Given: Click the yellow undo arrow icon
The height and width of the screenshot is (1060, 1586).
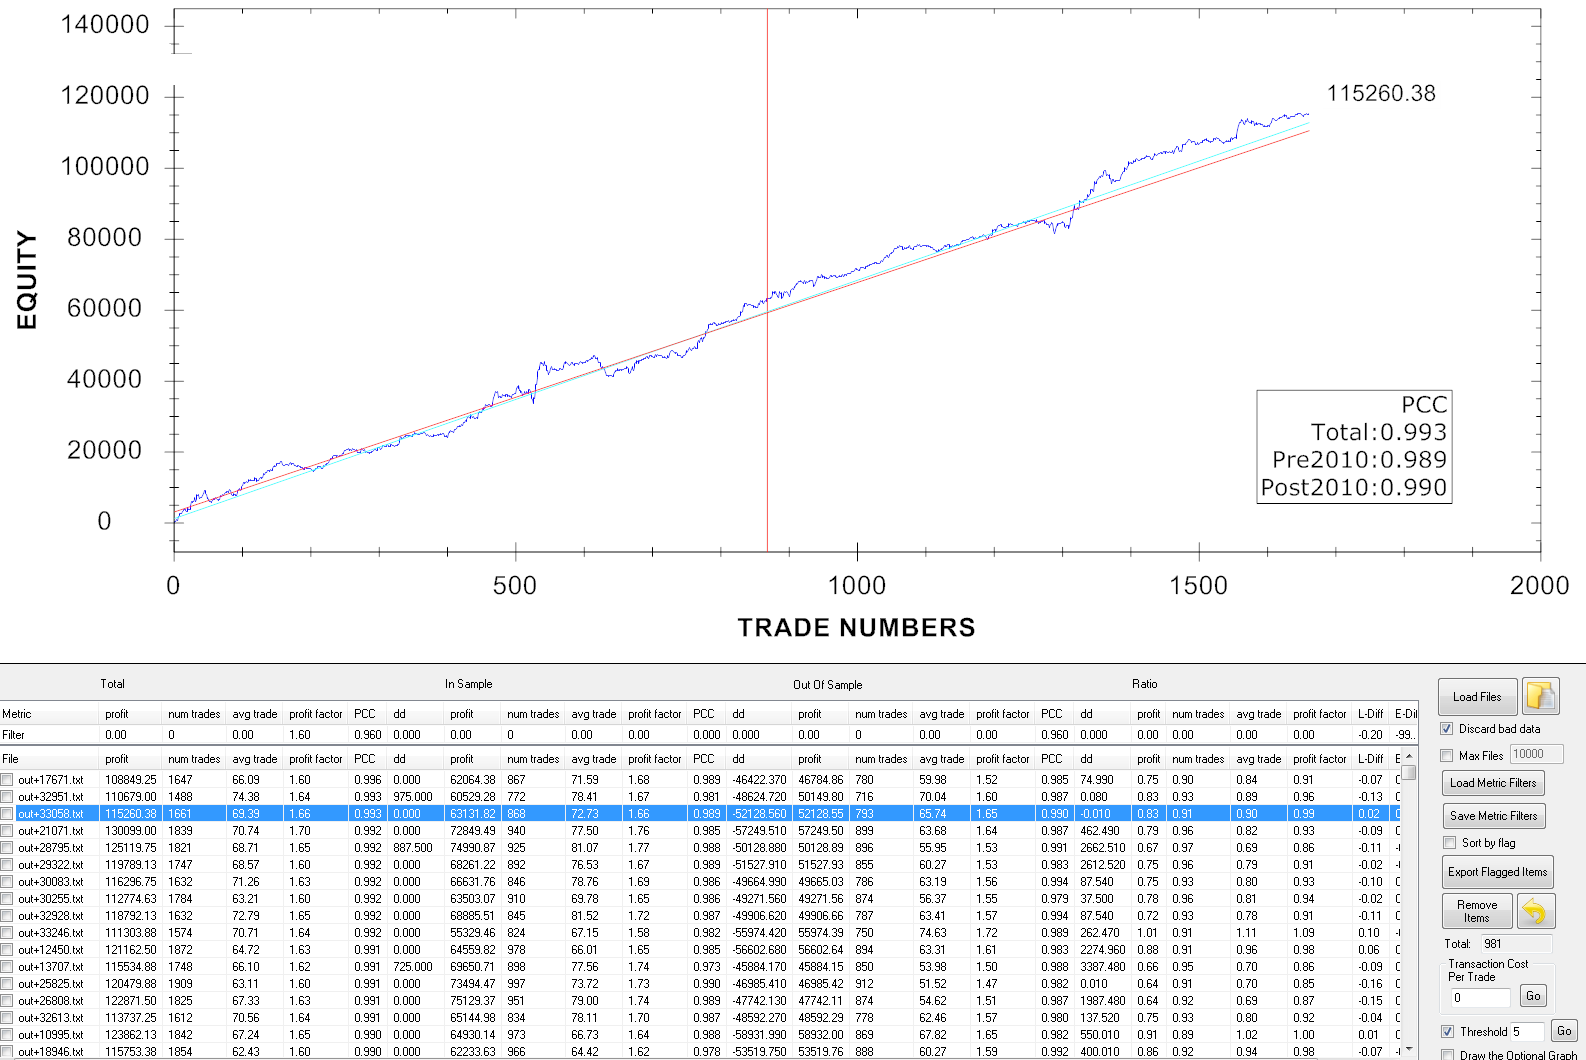Looking at the screenshot, I should [x=1536, y=911].
